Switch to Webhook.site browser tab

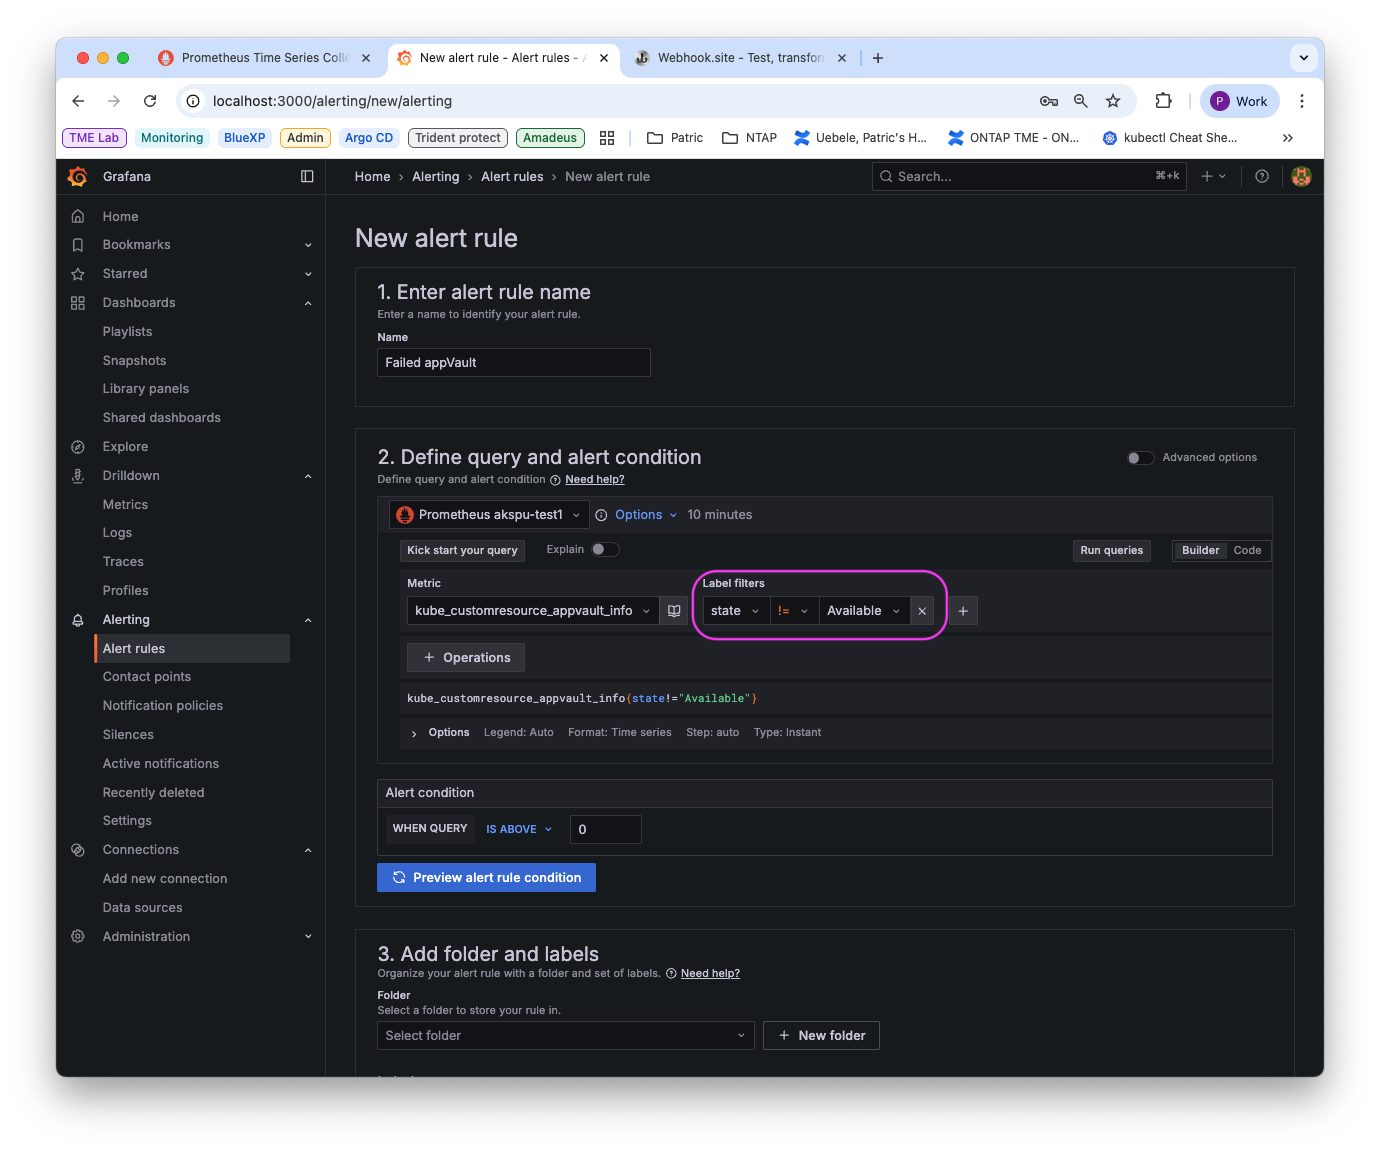pos(740,58)
